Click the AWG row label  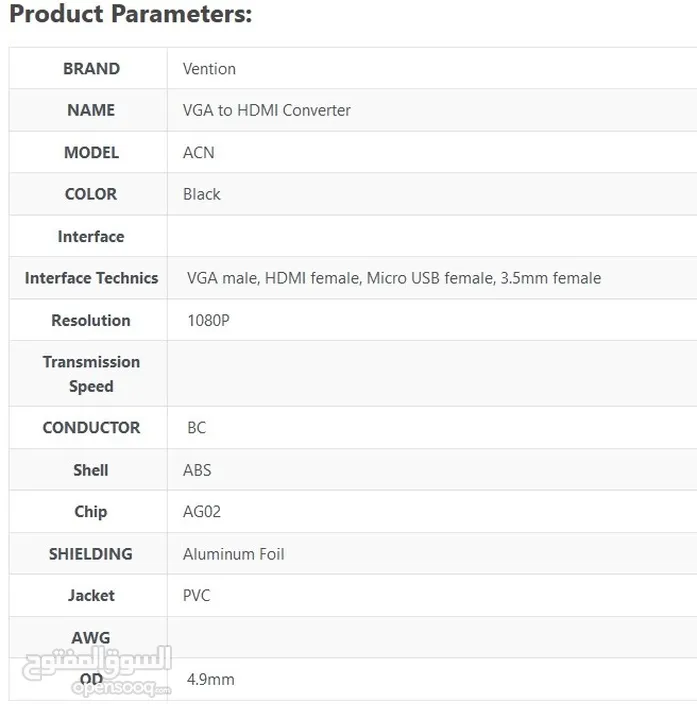point(91,637)
